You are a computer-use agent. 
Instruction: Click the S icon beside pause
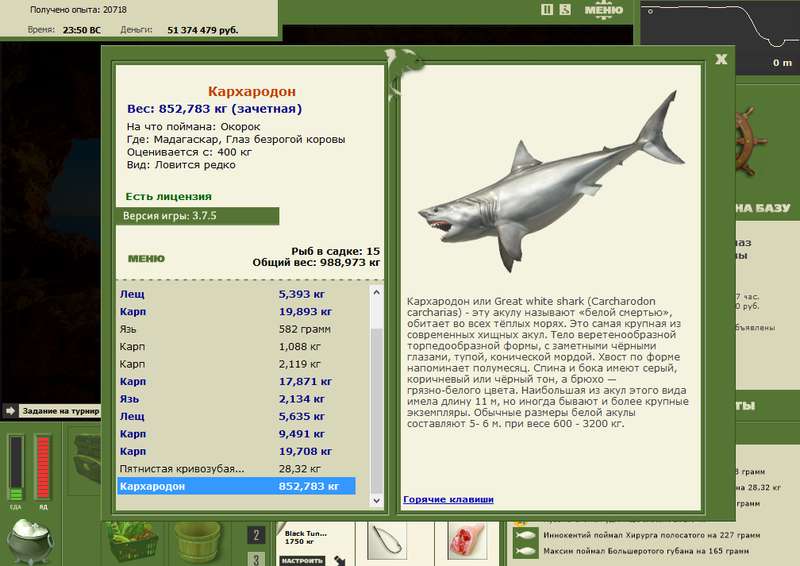565,9
